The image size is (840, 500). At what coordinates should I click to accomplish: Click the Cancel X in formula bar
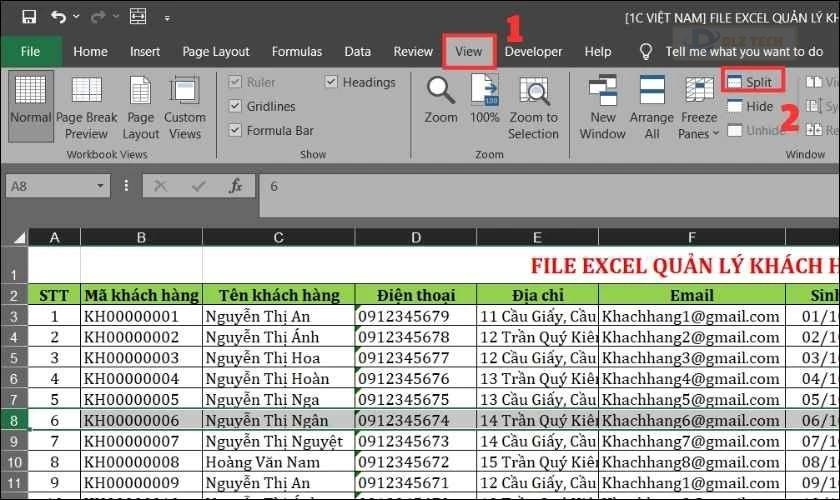(160, 186)
